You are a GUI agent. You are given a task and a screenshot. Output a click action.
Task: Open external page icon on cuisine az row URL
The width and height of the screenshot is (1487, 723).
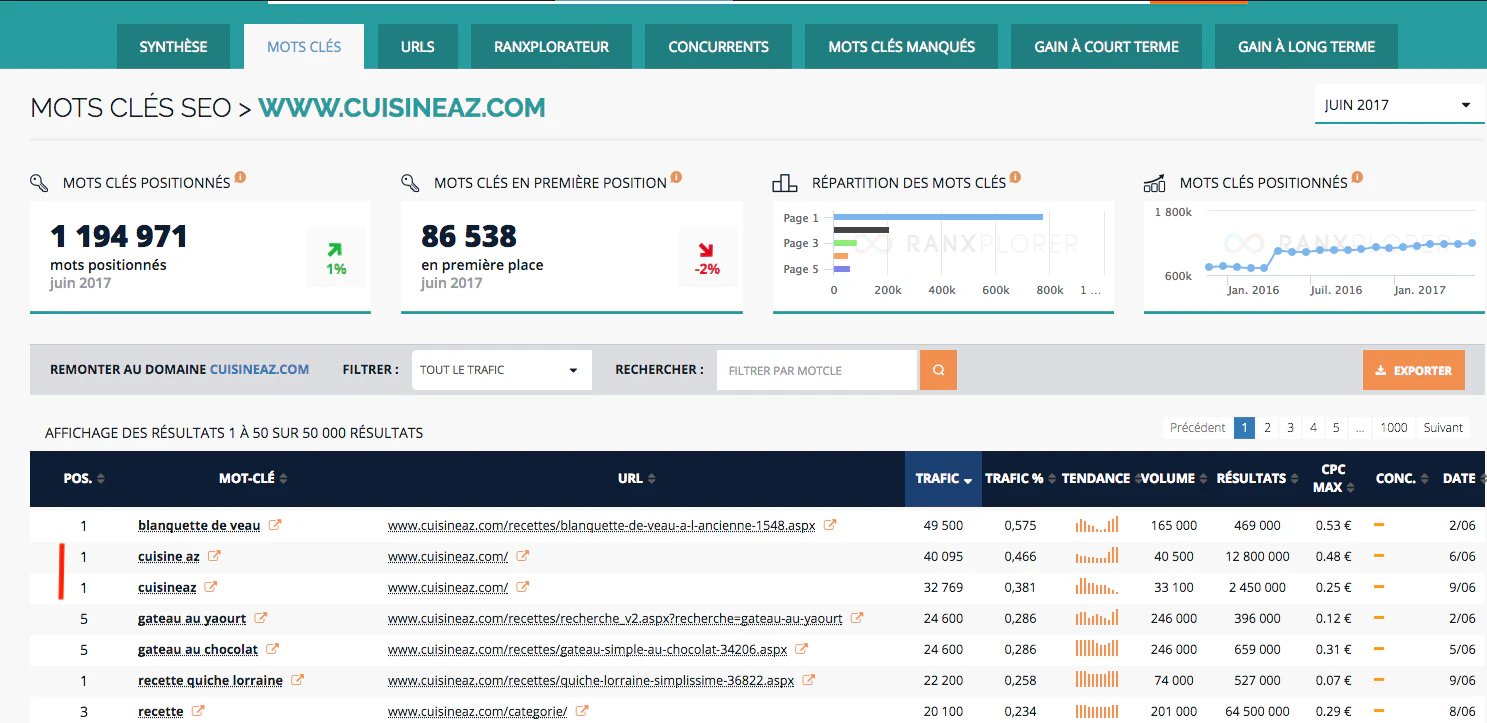click(522, 556)
